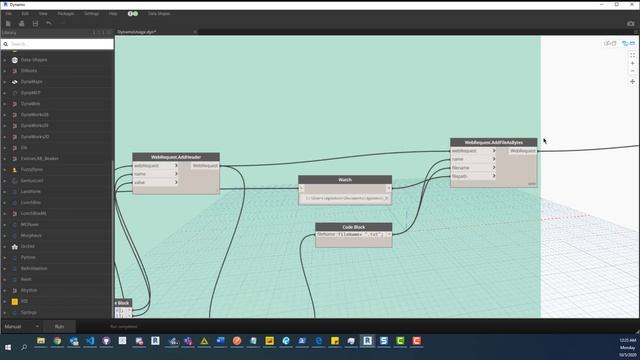
Task: Click the middle Code Block node header
Action: [354, 227]
